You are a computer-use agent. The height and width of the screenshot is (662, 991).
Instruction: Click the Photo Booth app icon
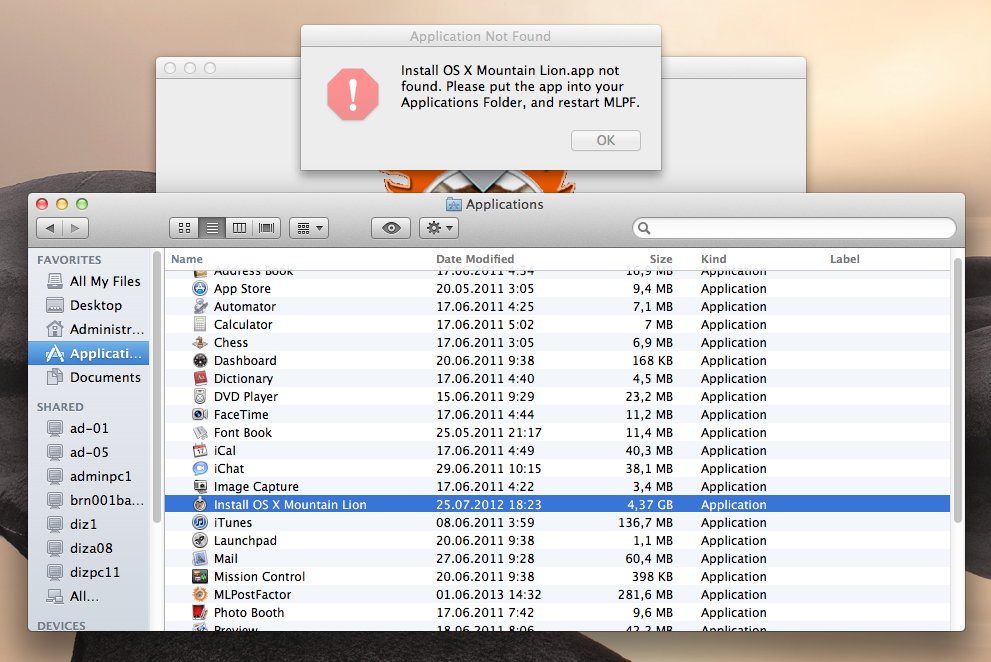pyautogui.click(x=200, y=613)
